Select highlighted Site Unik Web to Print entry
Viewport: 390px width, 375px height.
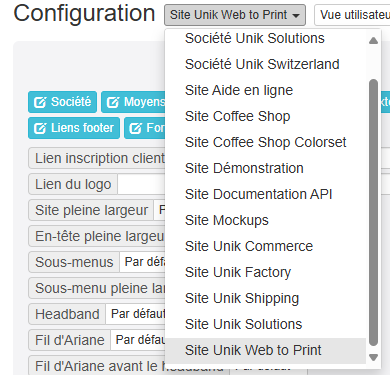pyautogui.click(x=253, y=350)
